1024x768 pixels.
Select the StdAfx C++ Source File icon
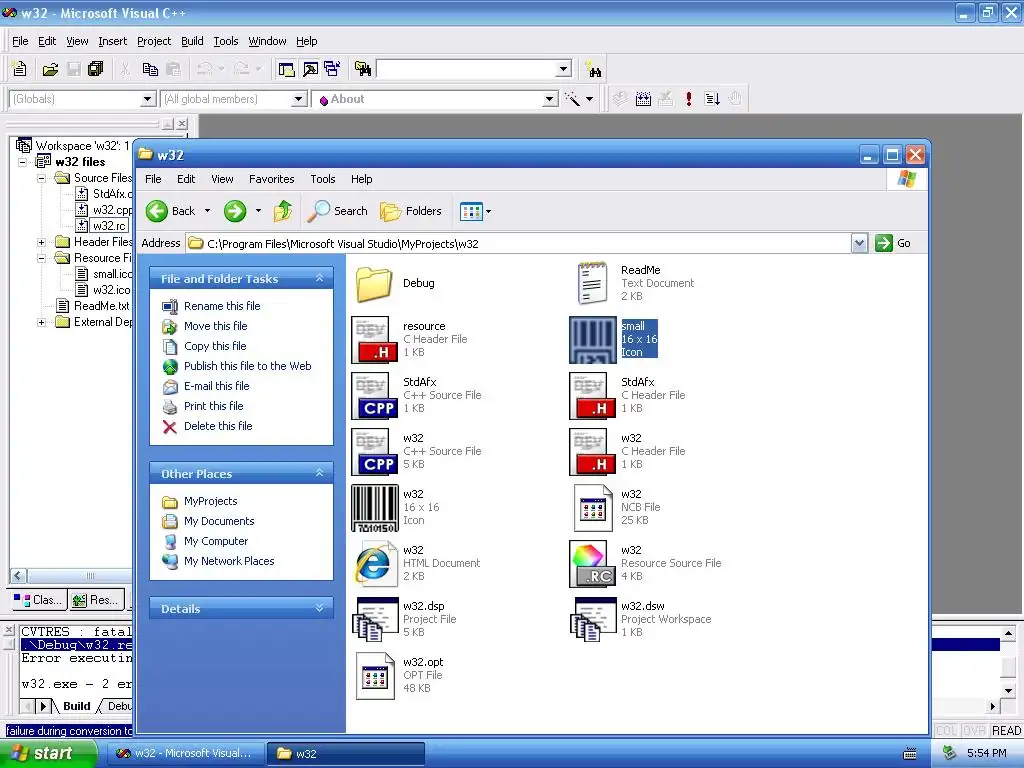click(x=375, y=396)
